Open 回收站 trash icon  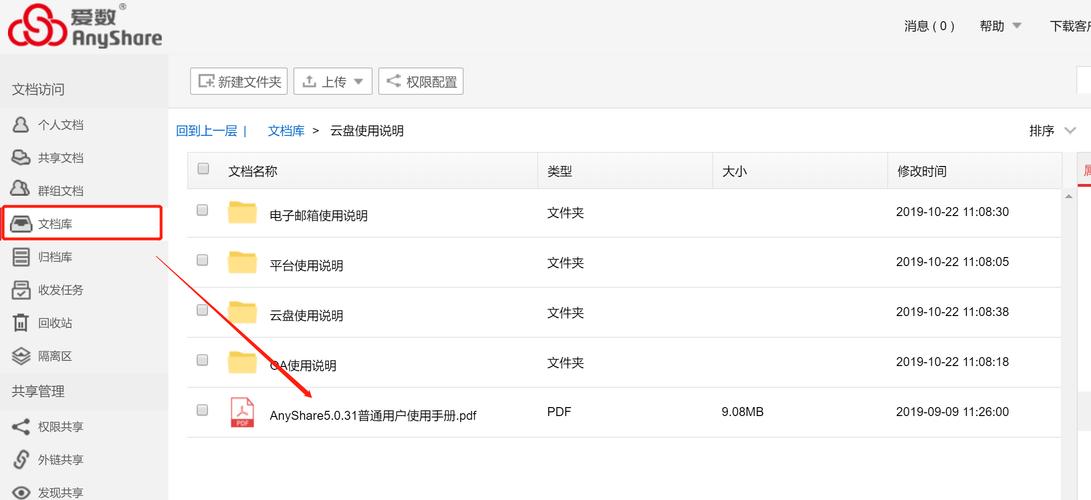point(21,323)
